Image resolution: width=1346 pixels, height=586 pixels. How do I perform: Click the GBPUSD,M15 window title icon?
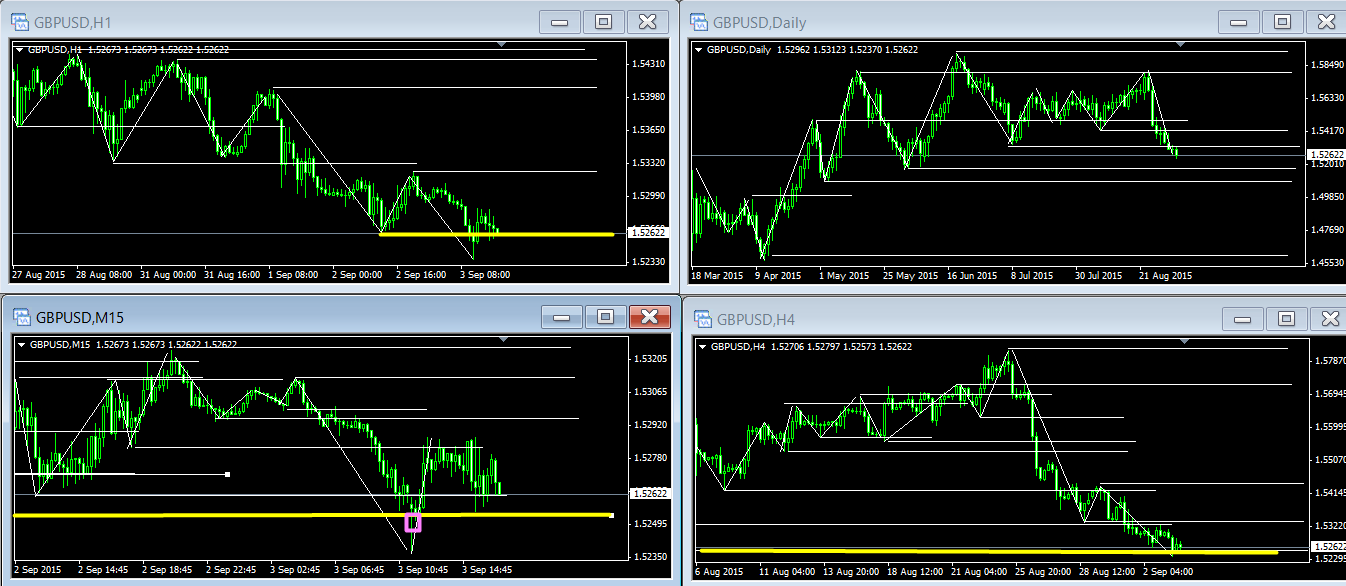tap(20, 317)
